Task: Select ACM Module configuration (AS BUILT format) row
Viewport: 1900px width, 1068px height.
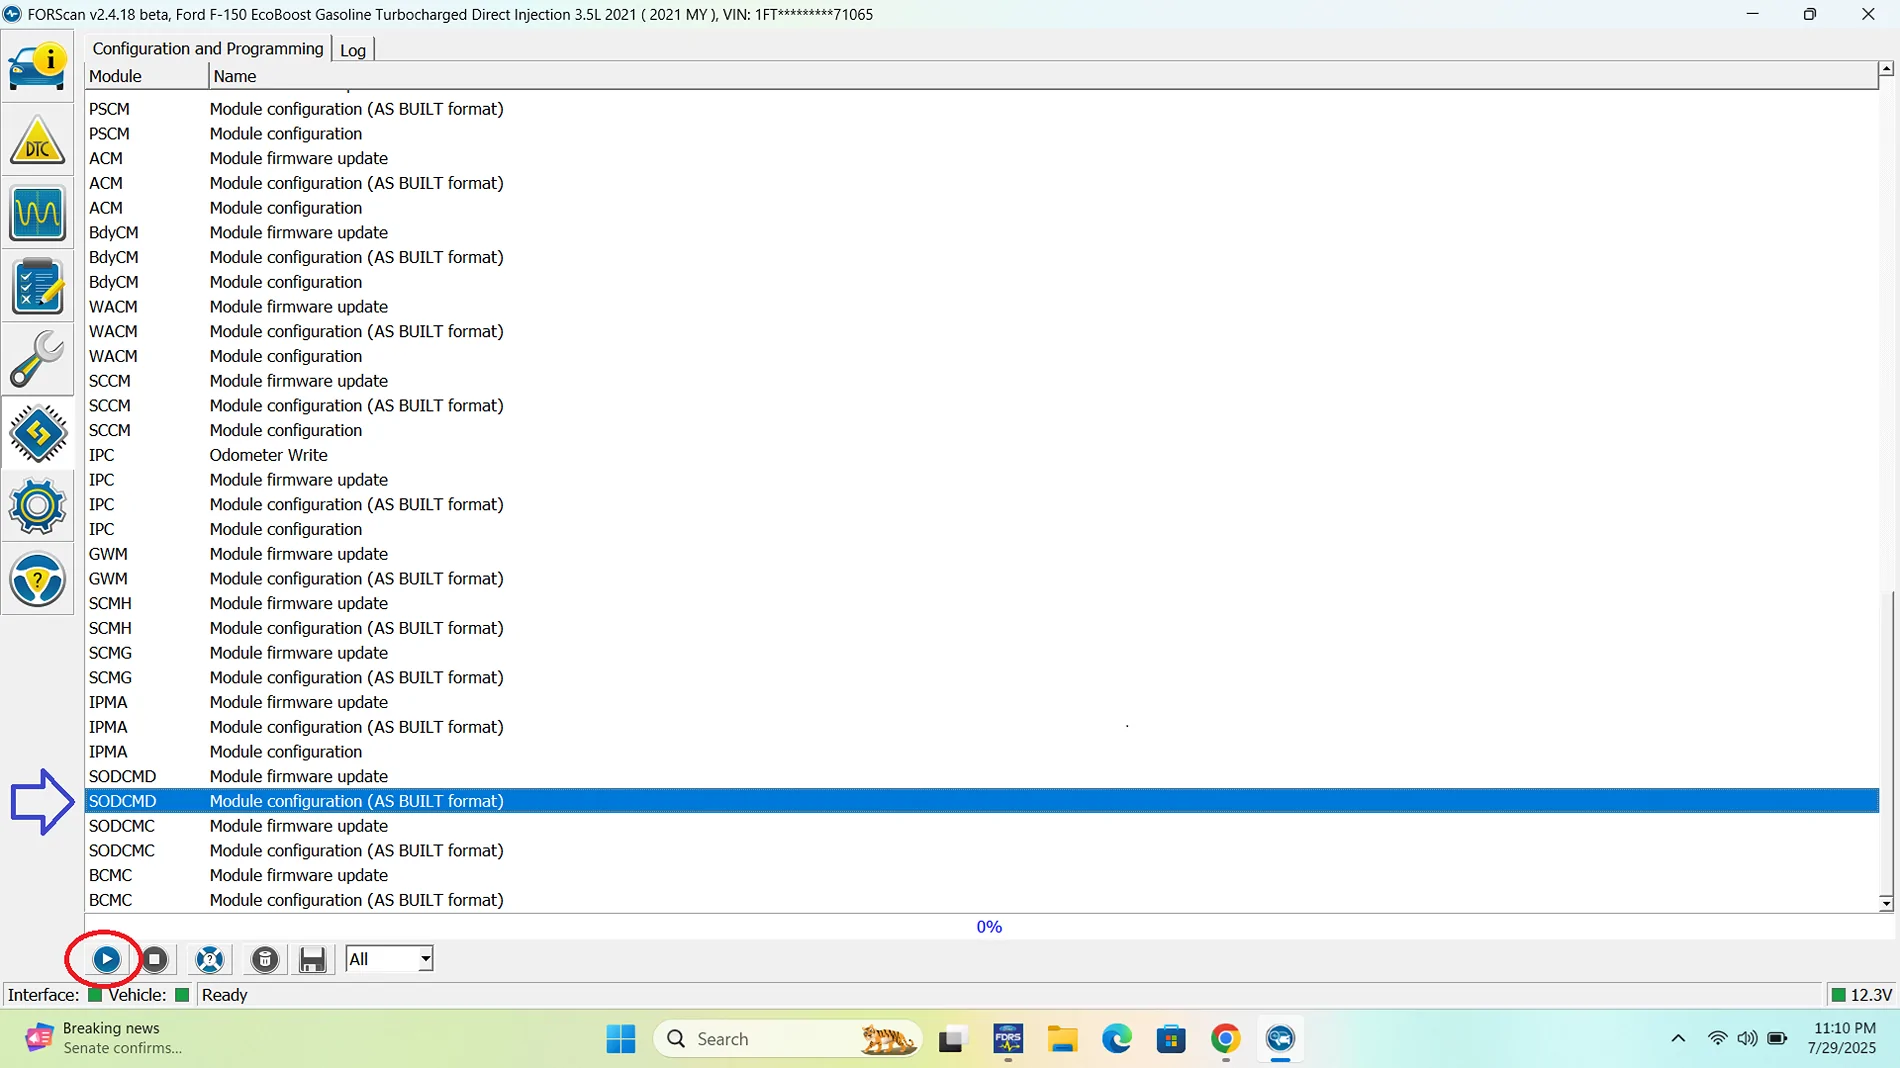Action: [981, 183]
